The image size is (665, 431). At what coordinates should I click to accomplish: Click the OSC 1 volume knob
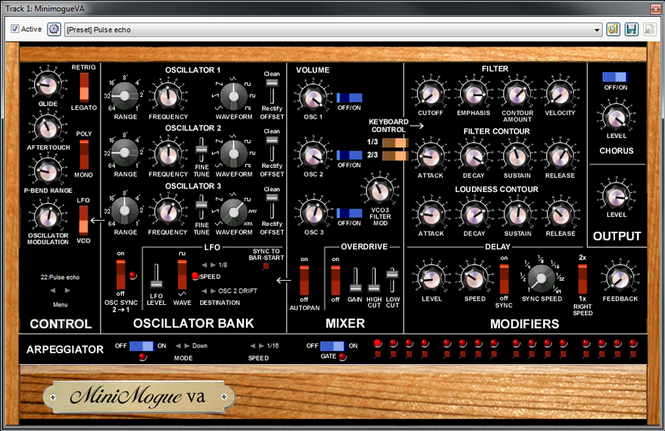(x=313, y=98)
